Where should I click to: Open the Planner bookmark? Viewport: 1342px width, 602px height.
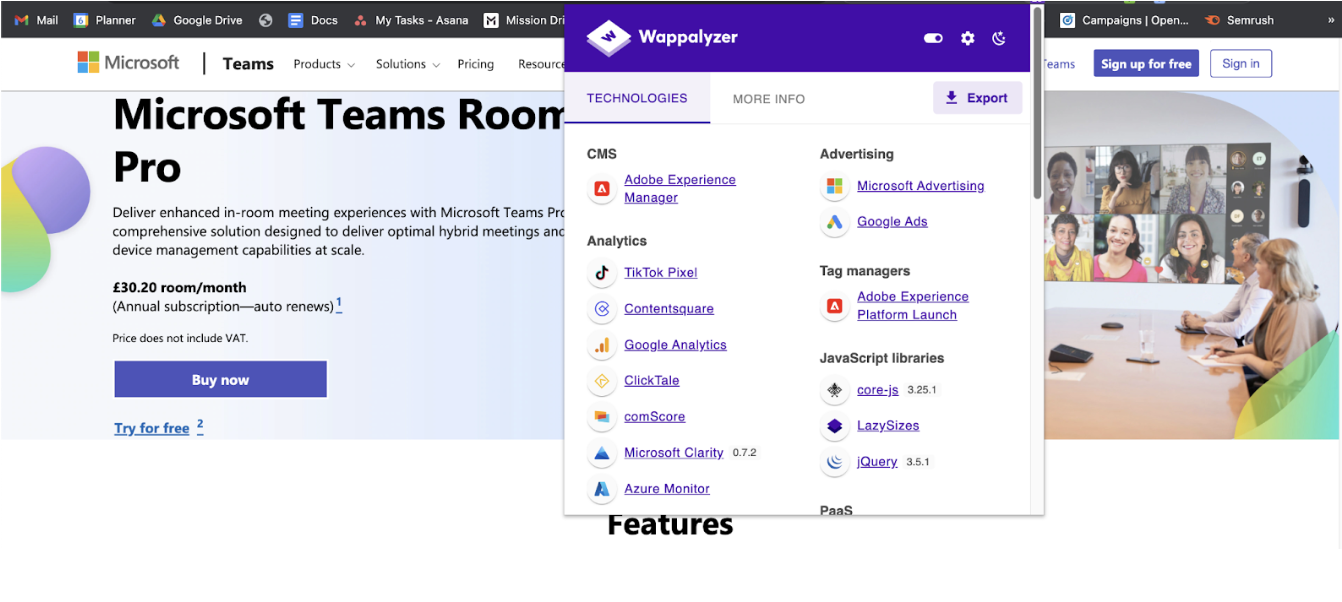105,20
